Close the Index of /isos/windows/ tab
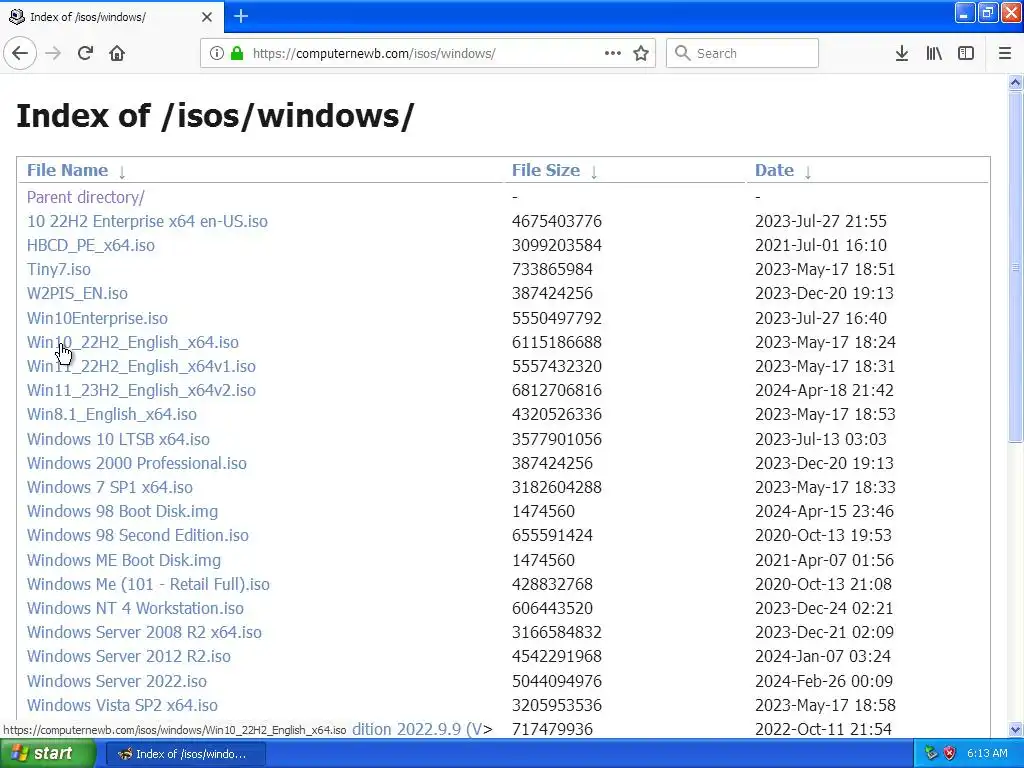The width and height of the screenshot is (1024, 768). tap(207, 17)
